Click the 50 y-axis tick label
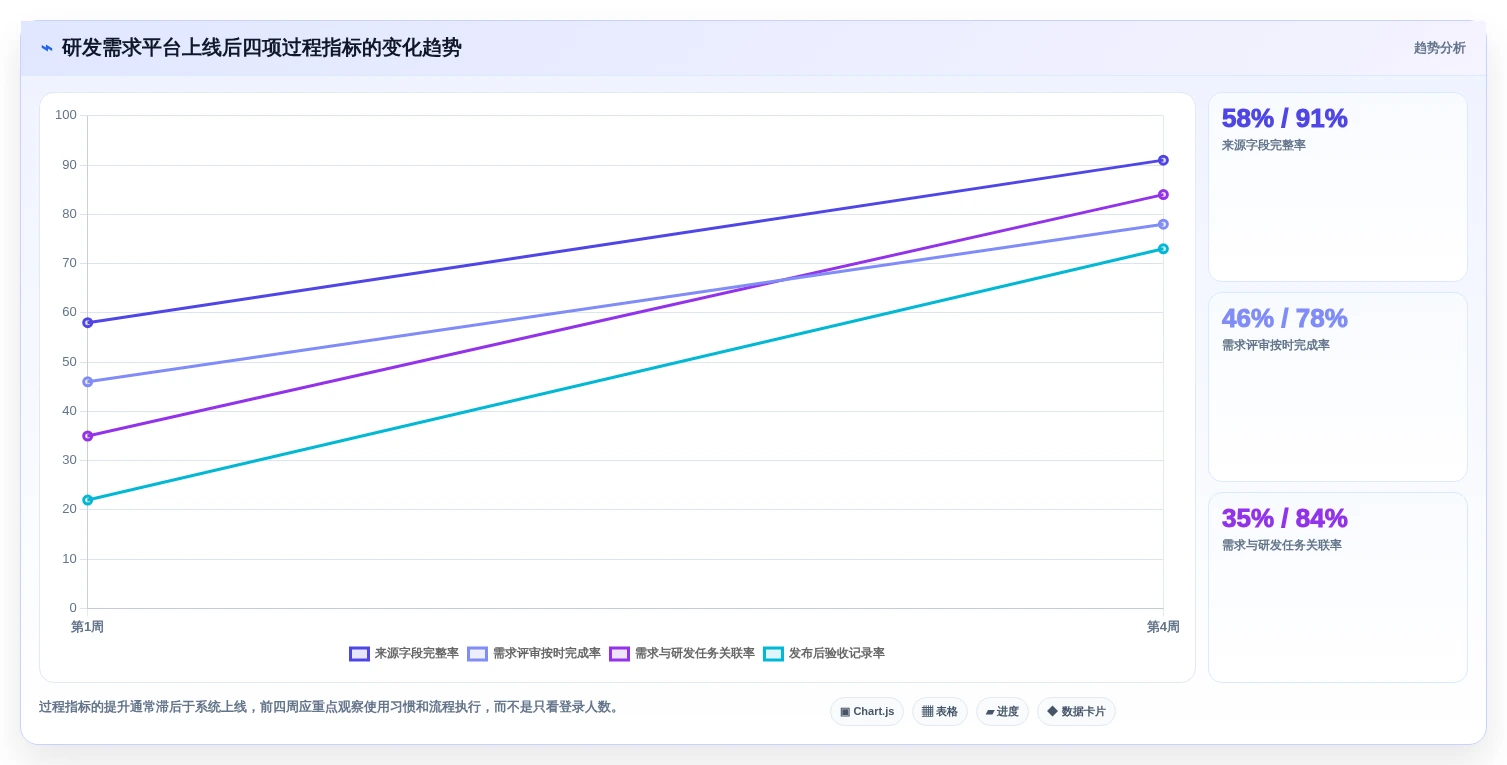Screen dimensions: 1507x765 click(x=69, y=362)
